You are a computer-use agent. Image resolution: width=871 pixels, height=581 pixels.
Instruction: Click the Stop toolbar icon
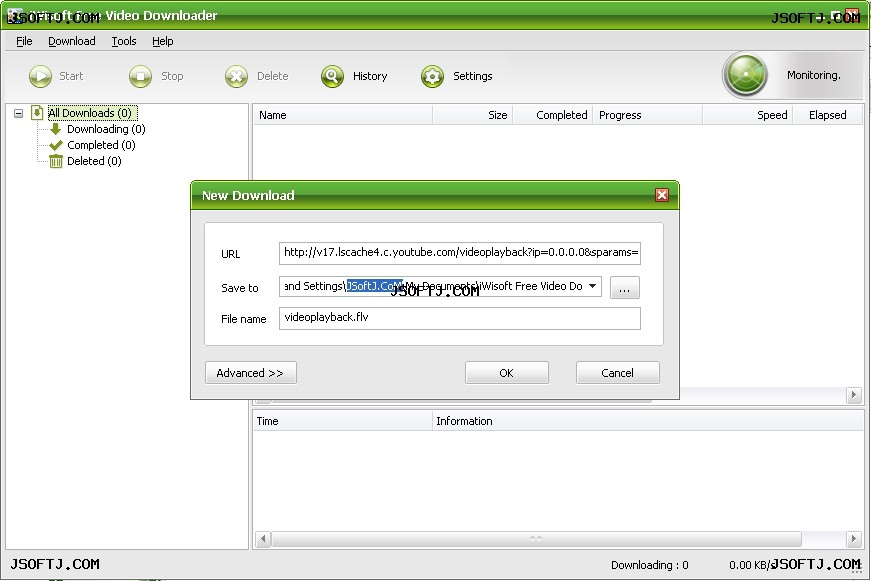click(140, 76)
